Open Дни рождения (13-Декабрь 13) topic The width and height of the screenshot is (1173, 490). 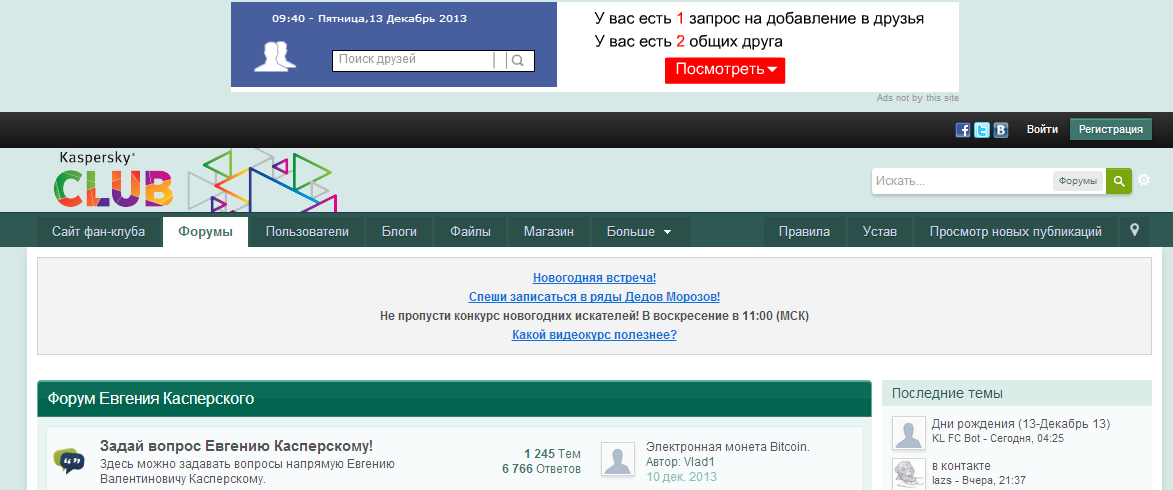point(1020,423)
